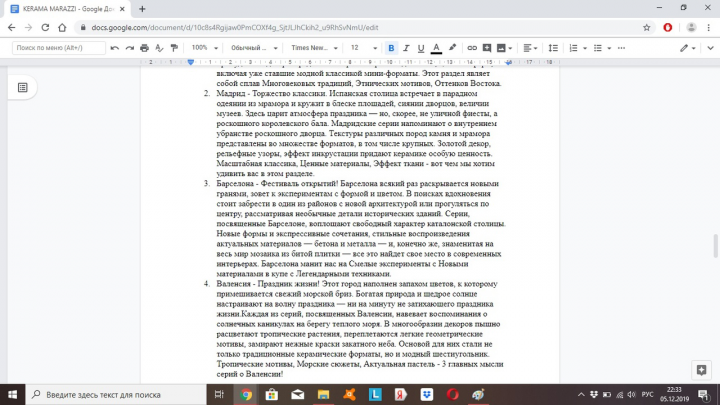Open Opera browser from taskbar

[452, 394]
